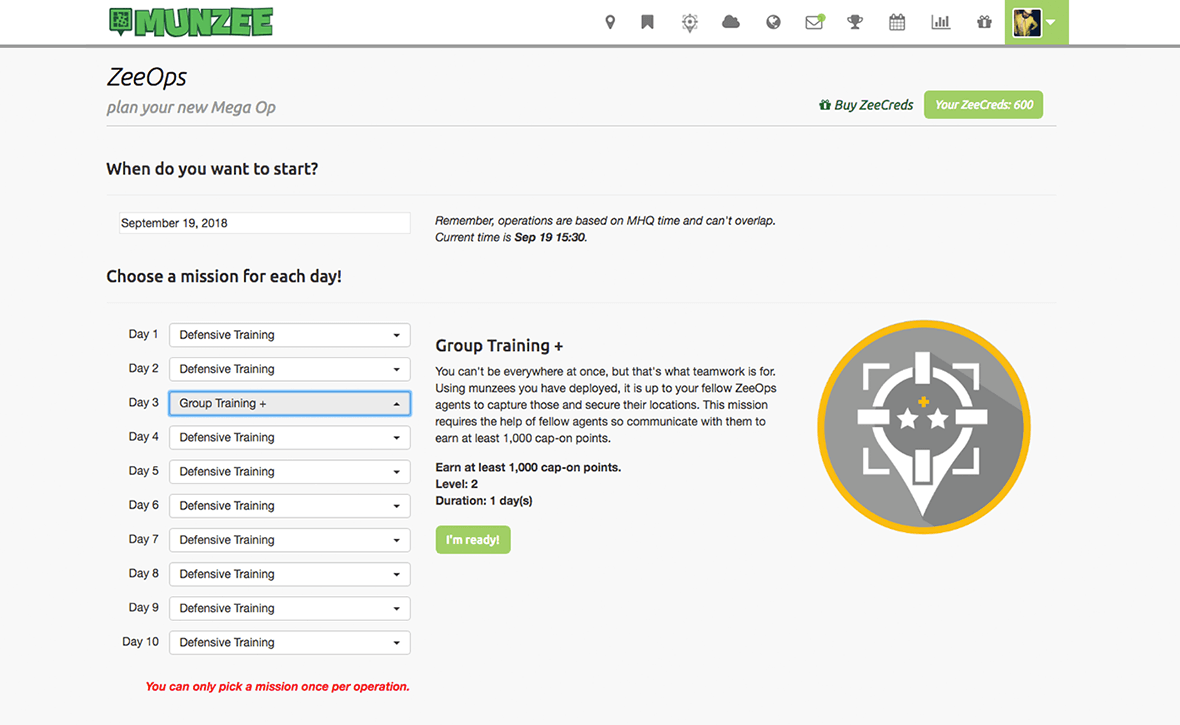Open the calendar icon in navbar

click(897, 23)
